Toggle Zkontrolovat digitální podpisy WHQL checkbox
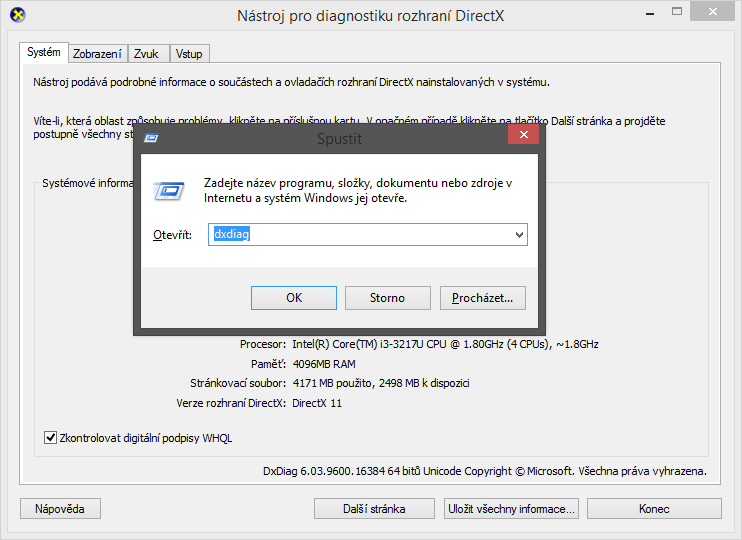 click(50, 437)
